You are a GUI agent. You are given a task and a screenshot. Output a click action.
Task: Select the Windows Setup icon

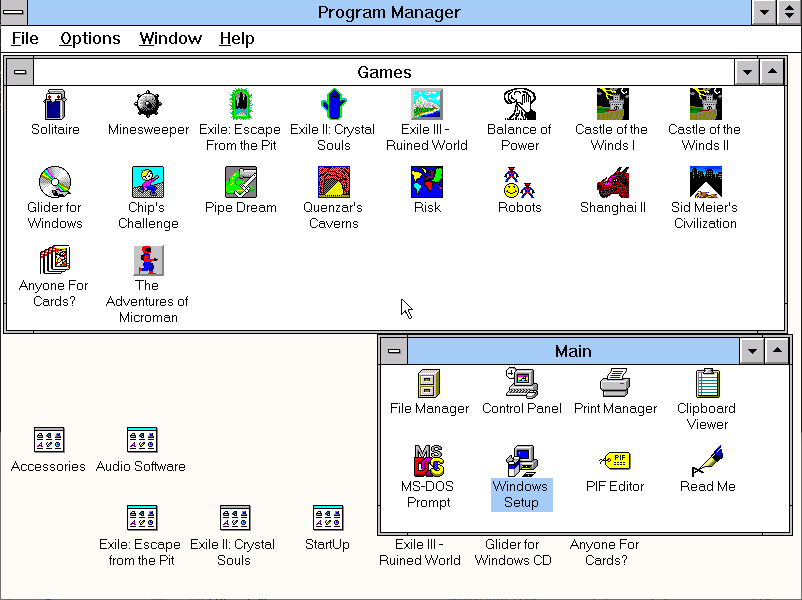pos(522,461)
